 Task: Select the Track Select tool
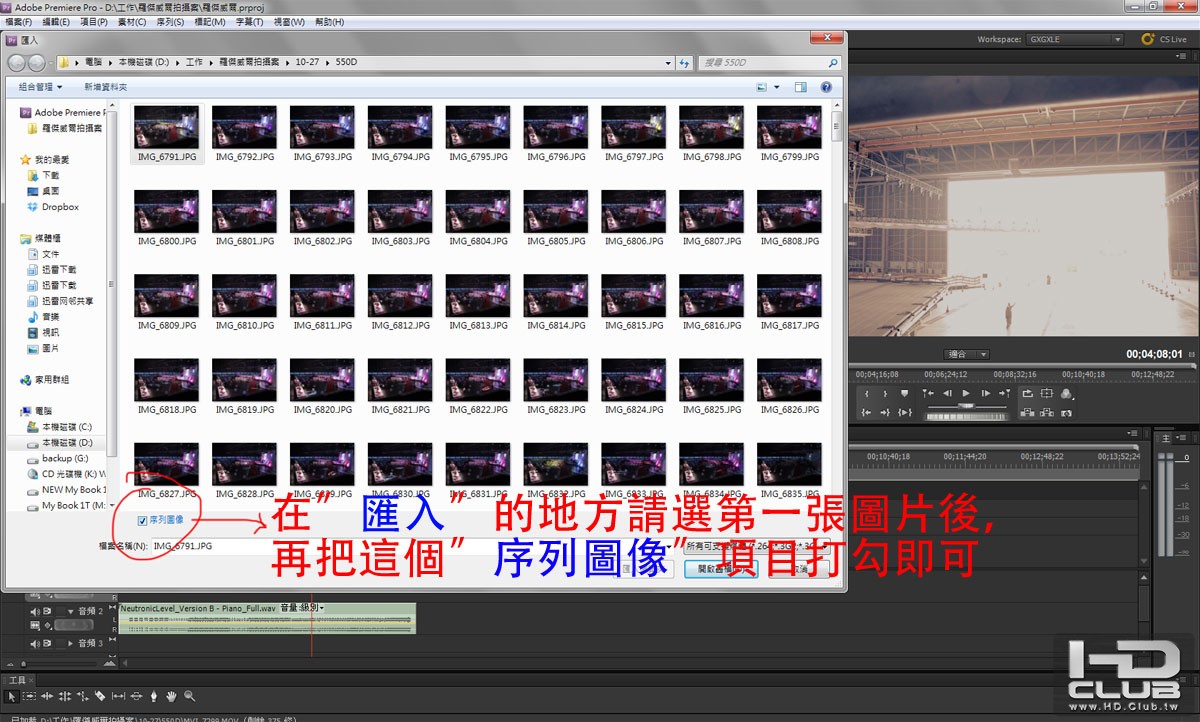tap(29, 696)
